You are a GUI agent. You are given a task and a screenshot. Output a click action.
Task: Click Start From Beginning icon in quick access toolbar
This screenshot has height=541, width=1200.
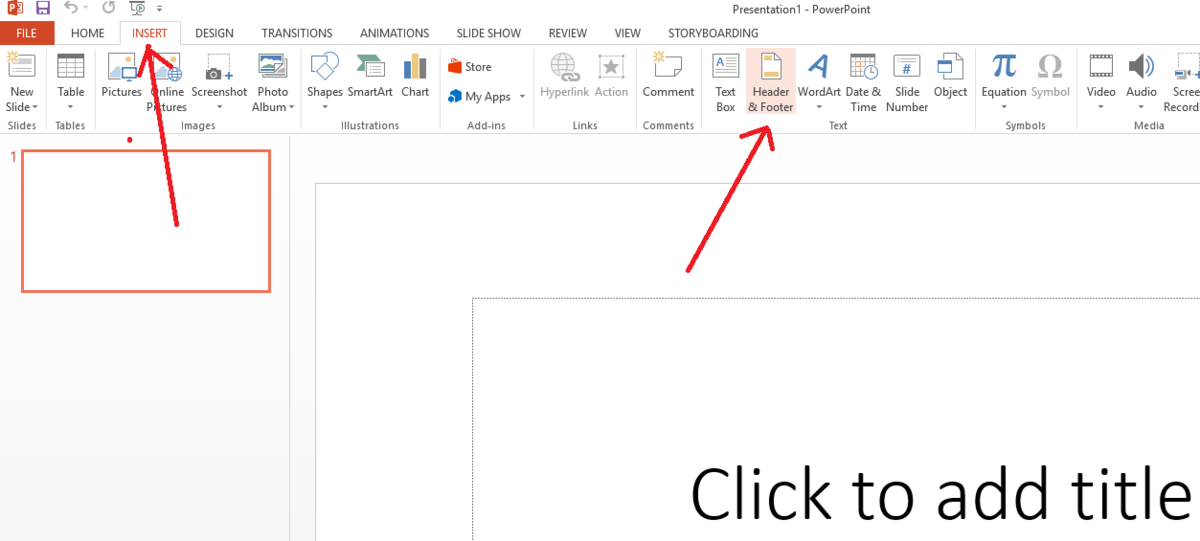point(138,8)
